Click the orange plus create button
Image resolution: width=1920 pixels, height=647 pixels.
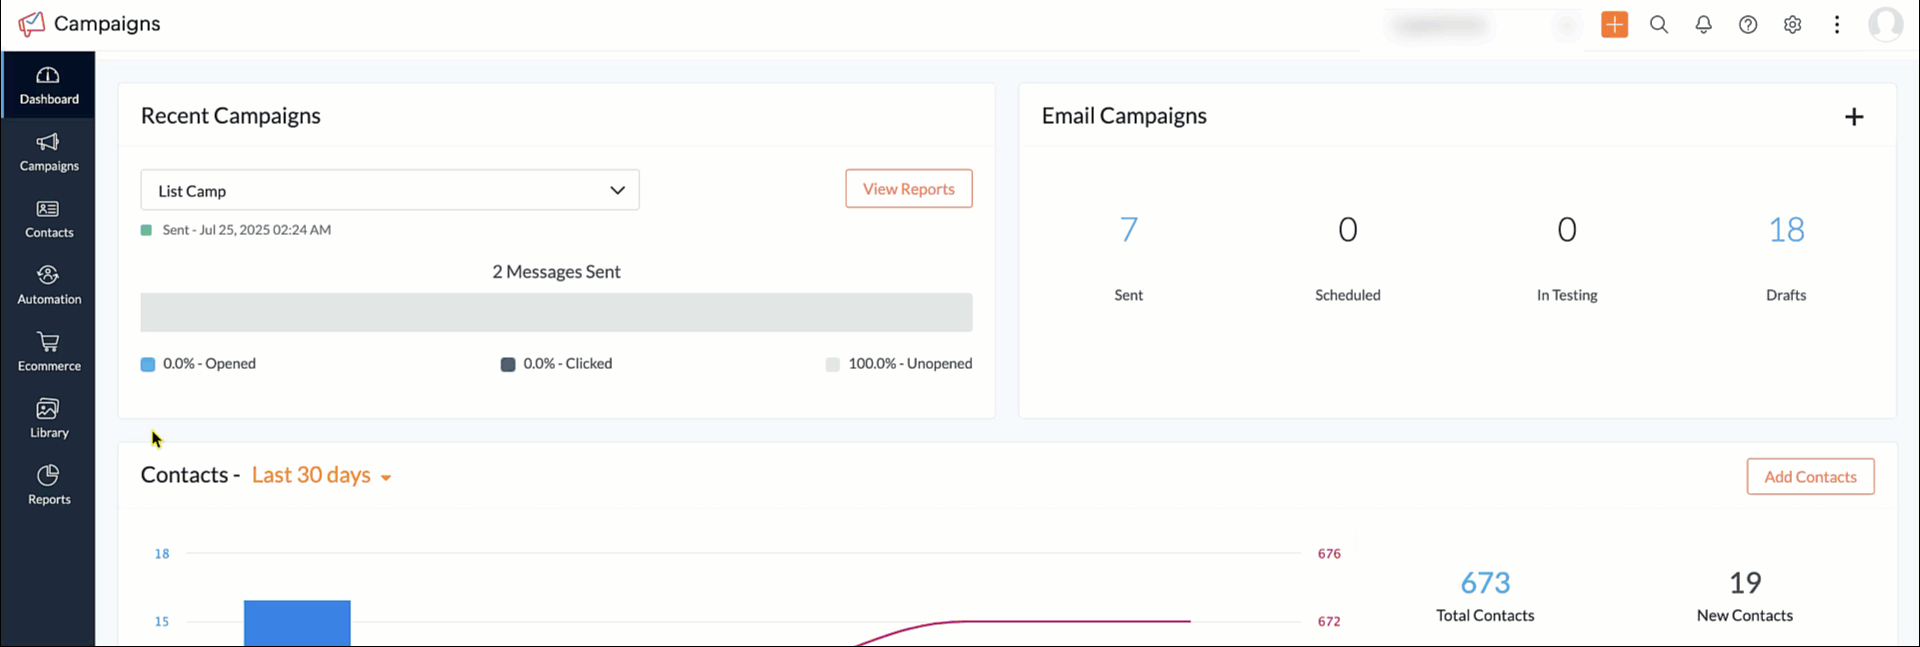[x=1614, y=24]
